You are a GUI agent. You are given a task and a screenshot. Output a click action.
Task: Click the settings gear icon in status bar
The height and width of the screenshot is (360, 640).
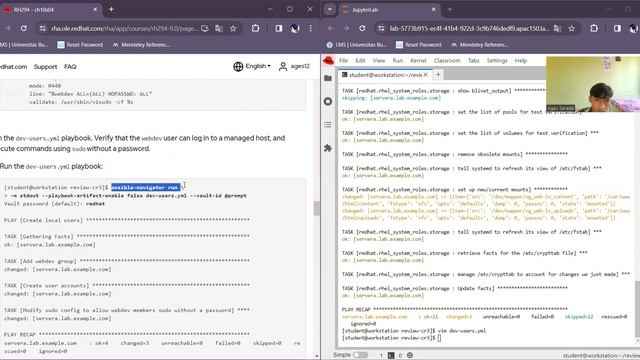pos(410,356)
